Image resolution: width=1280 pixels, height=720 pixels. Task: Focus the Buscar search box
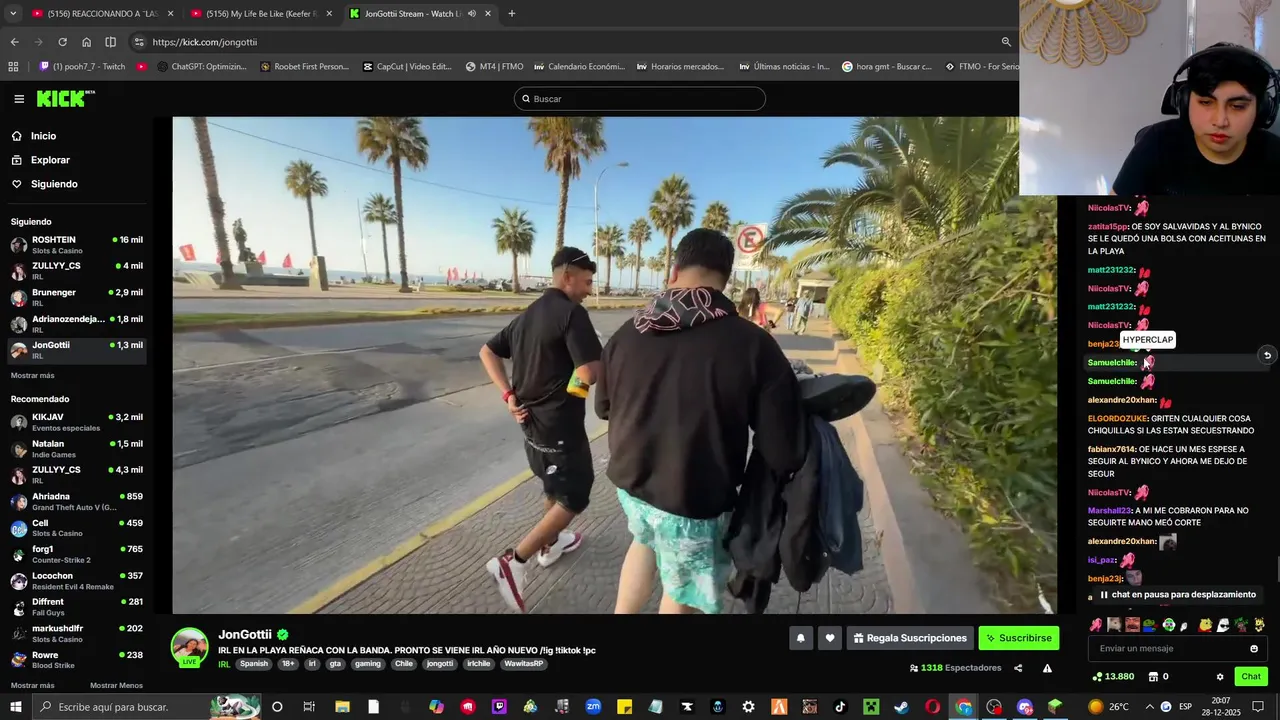tap(640, 99)
